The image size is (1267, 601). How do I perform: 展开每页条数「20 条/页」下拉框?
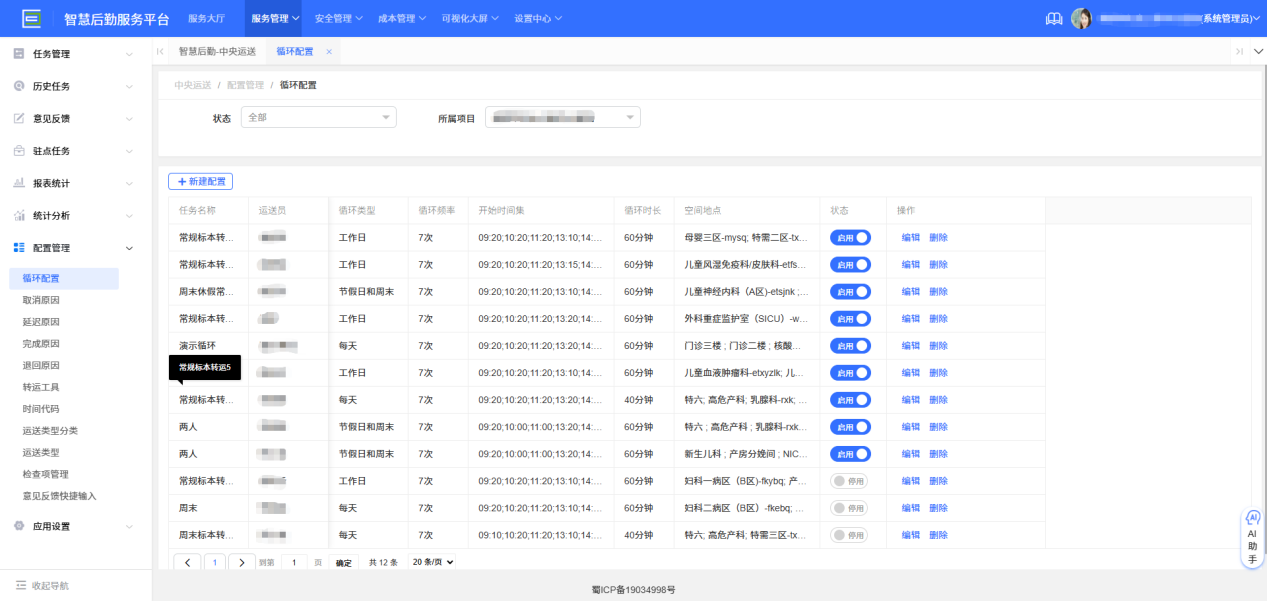430,562
